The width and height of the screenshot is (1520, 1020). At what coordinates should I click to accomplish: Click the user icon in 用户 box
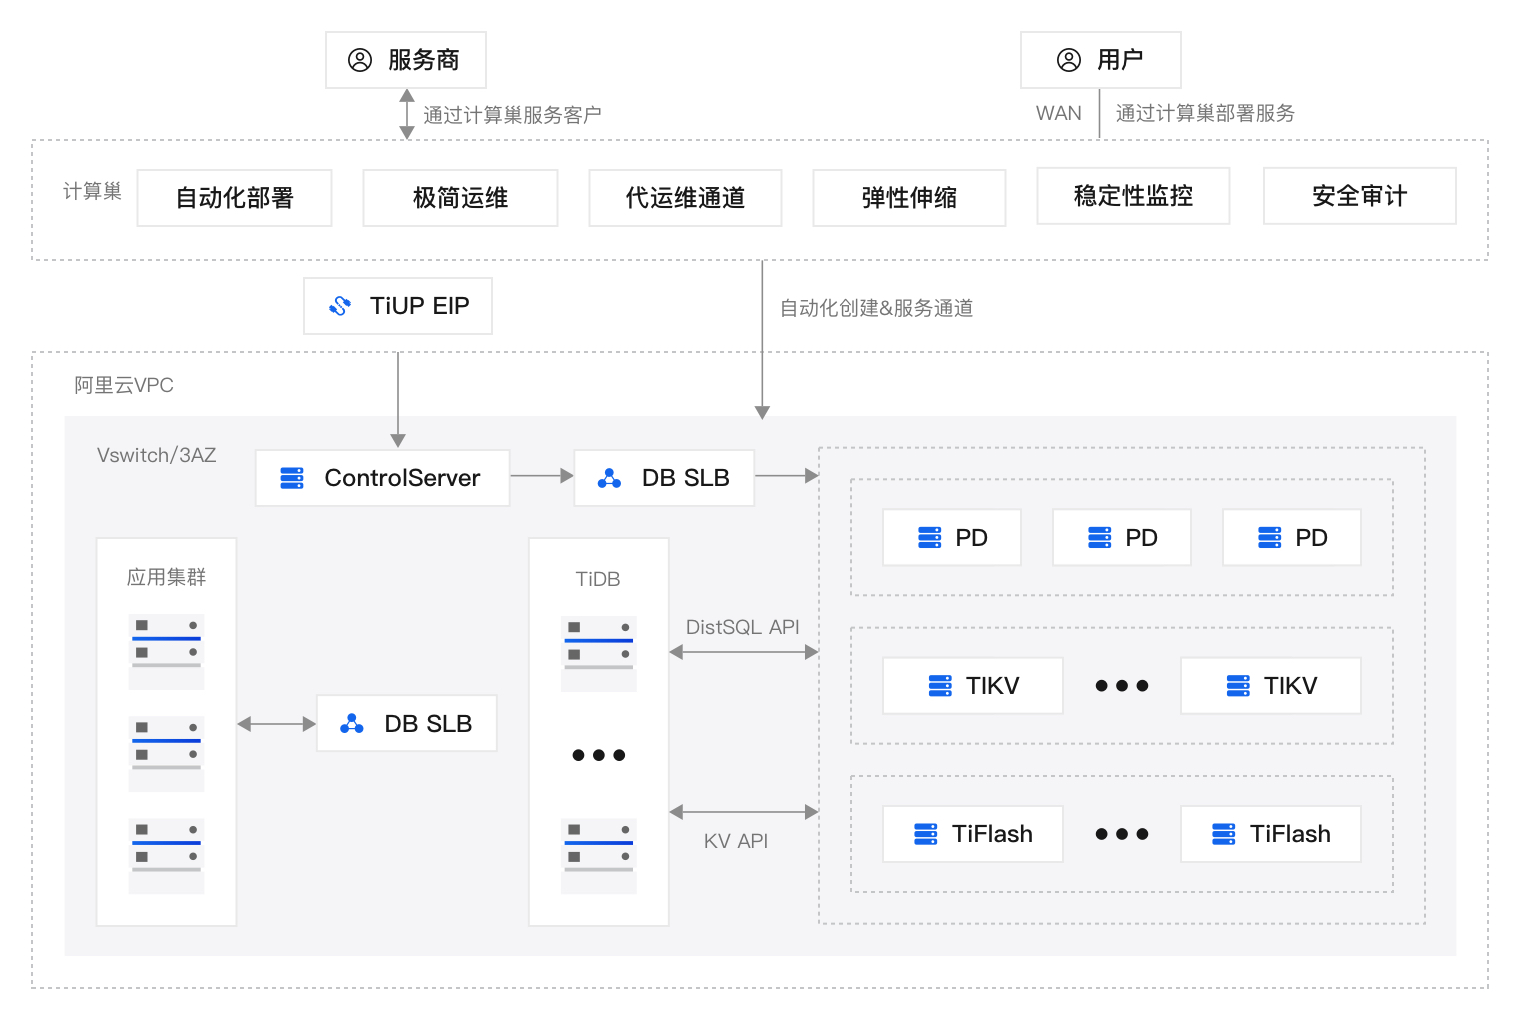(x=1069, y=60)
